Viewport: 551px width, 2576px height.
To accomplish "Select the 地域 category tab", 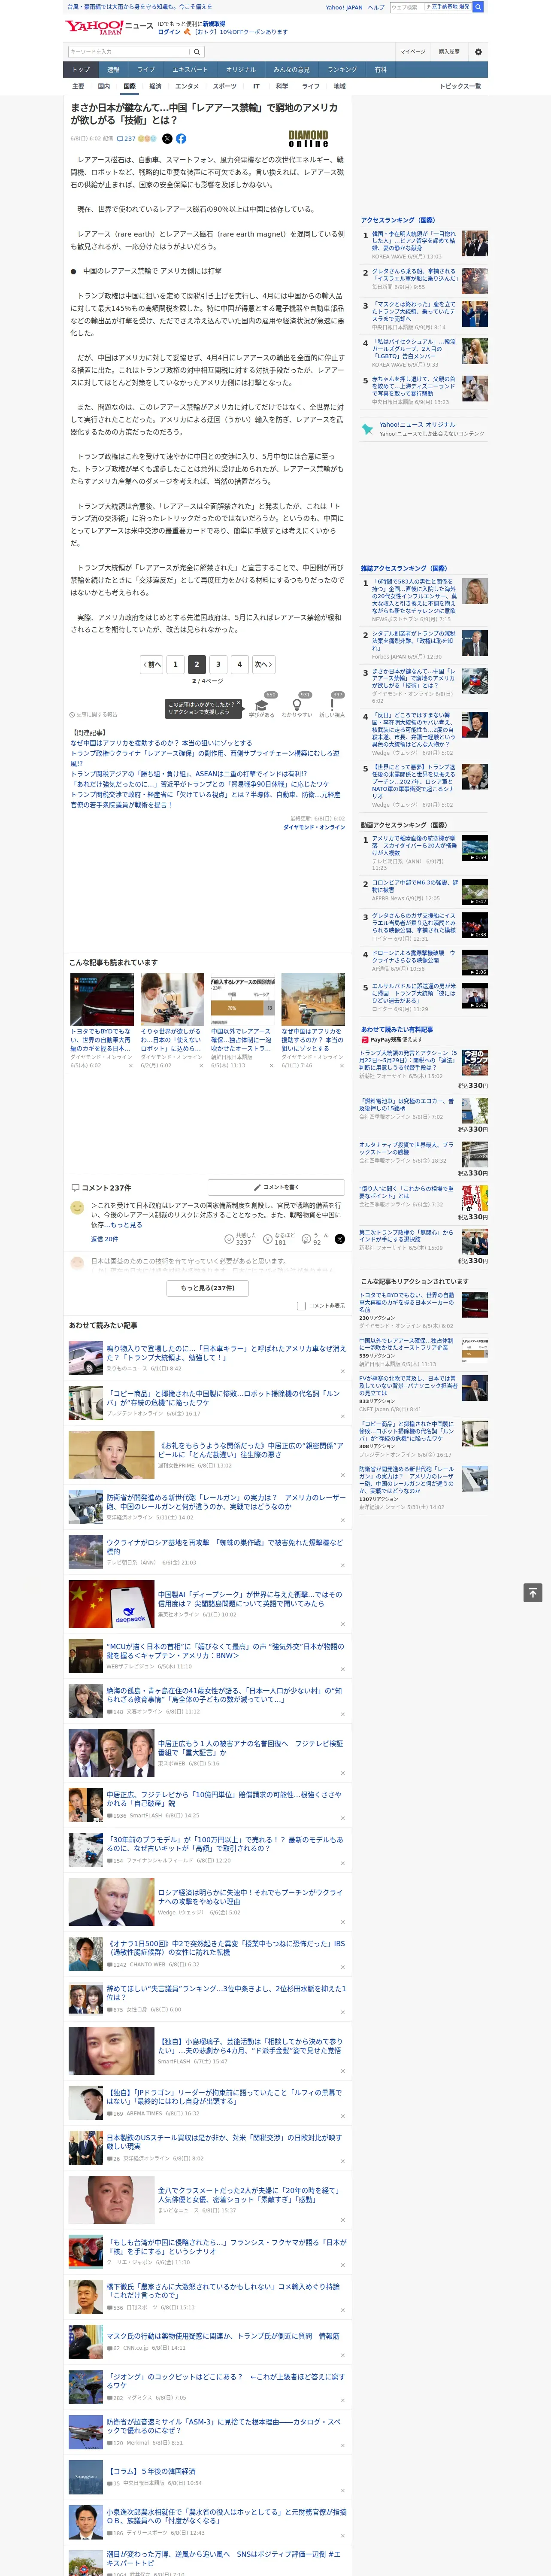I will point(339,86).
